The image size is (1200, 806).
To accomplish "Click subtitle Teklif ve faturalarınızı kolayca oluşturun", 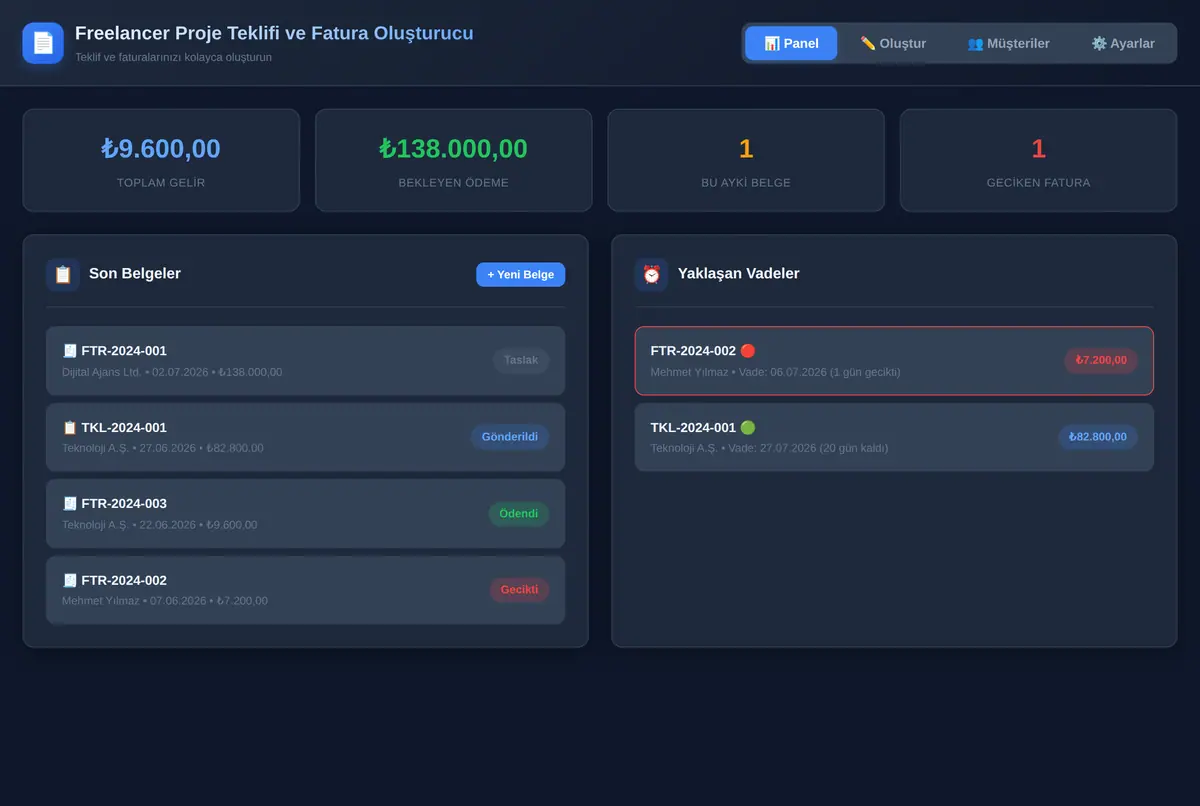I will [173, 57].
